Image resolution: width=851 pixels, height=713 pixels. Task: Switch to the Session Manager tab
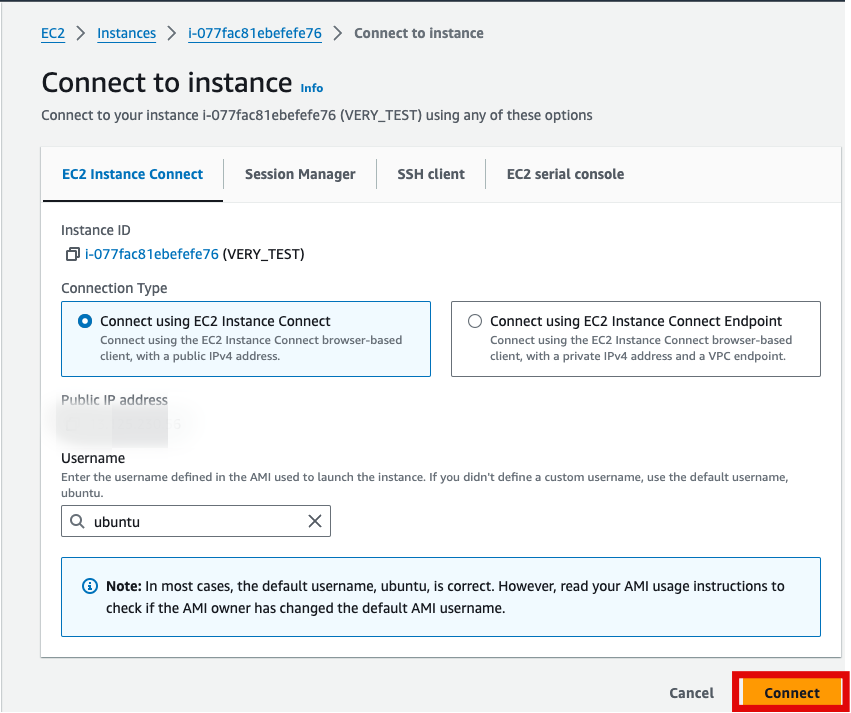300,174
